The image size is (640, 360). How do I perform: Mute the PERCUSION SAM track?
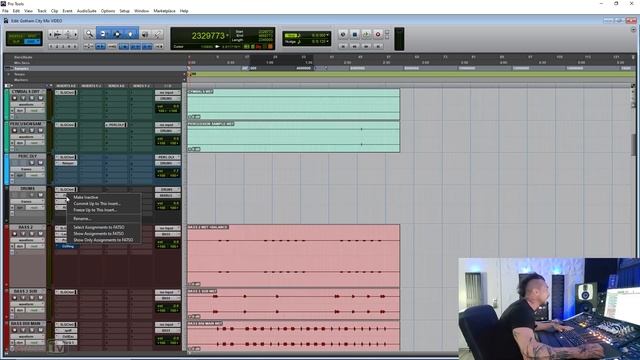pos(40,131)
